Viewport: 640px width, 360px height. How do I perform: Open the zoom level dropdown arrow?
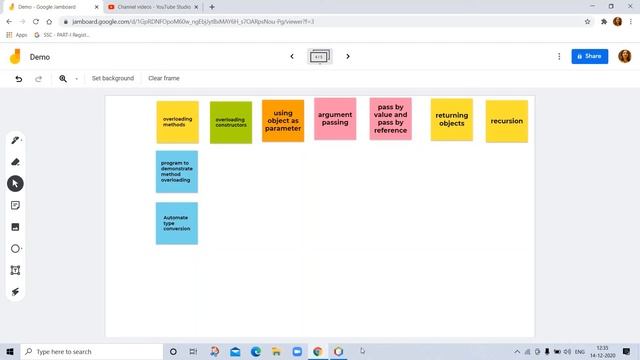76,79
